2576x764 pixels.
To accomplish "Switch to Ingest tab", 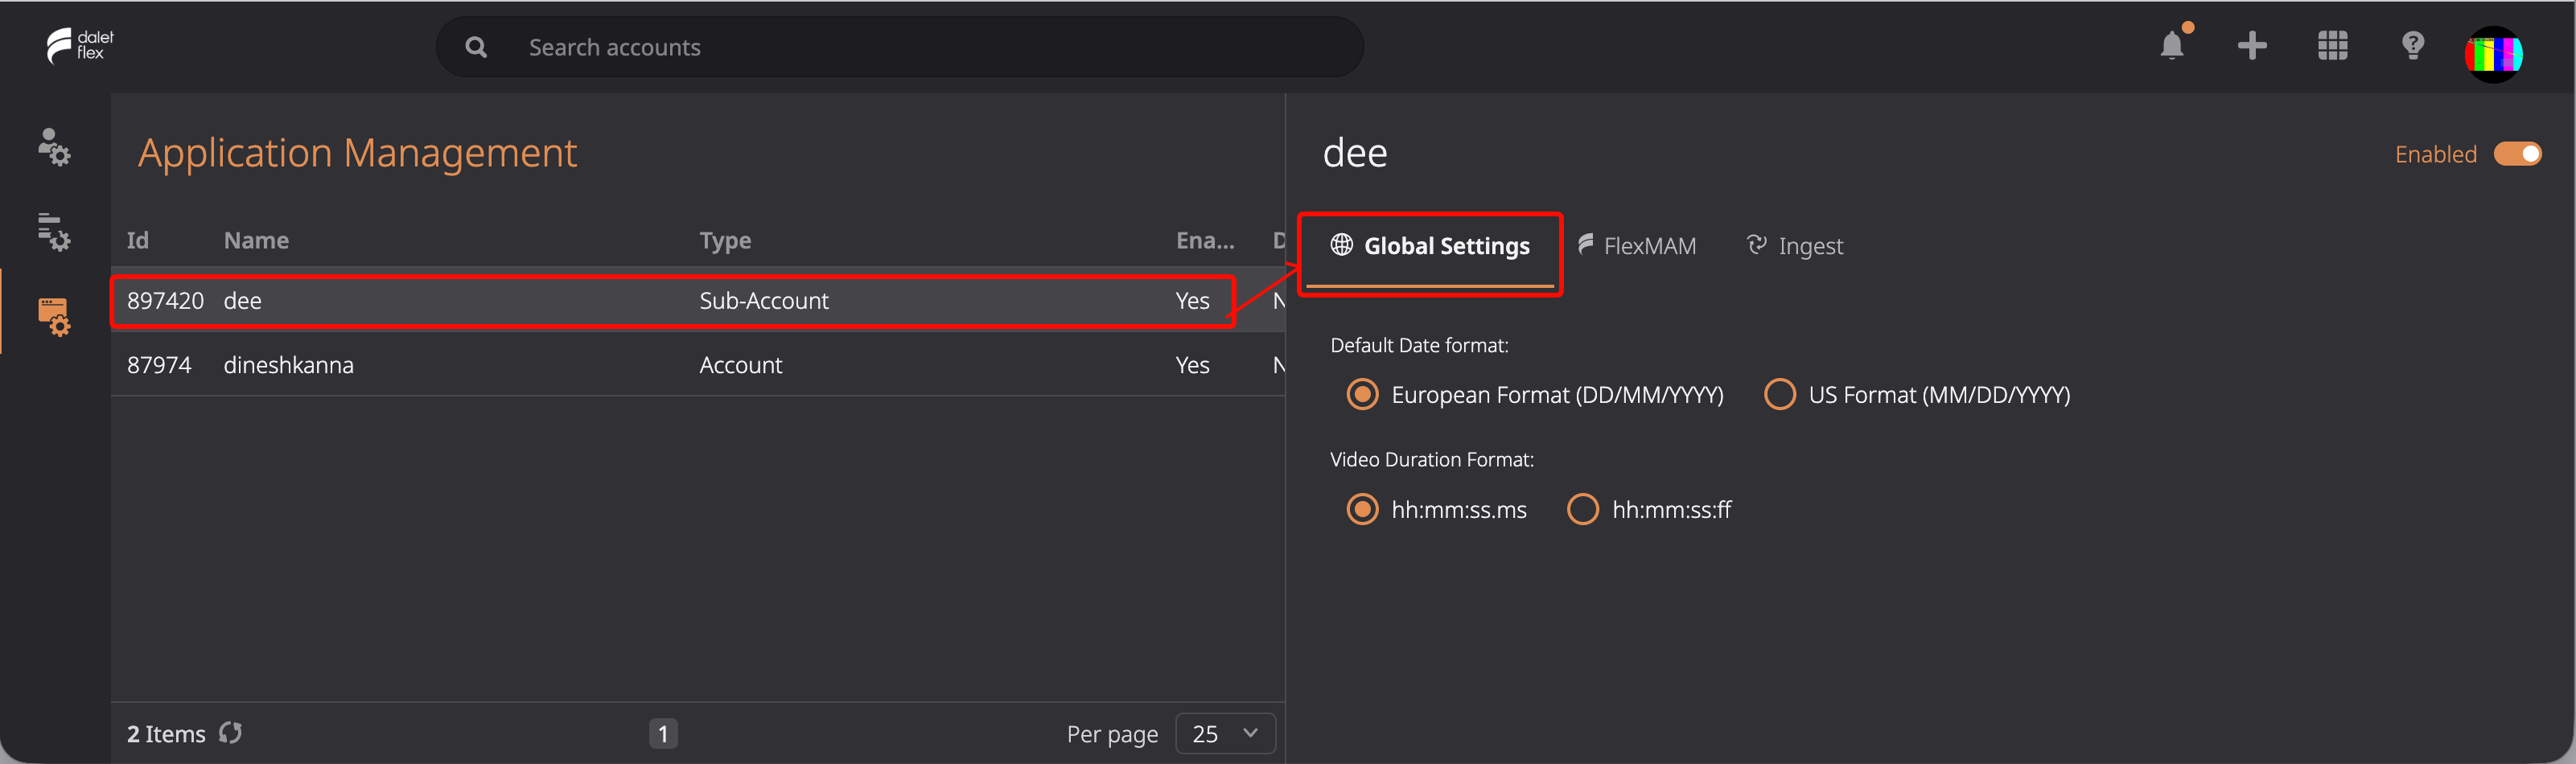I will point(1795,246).
